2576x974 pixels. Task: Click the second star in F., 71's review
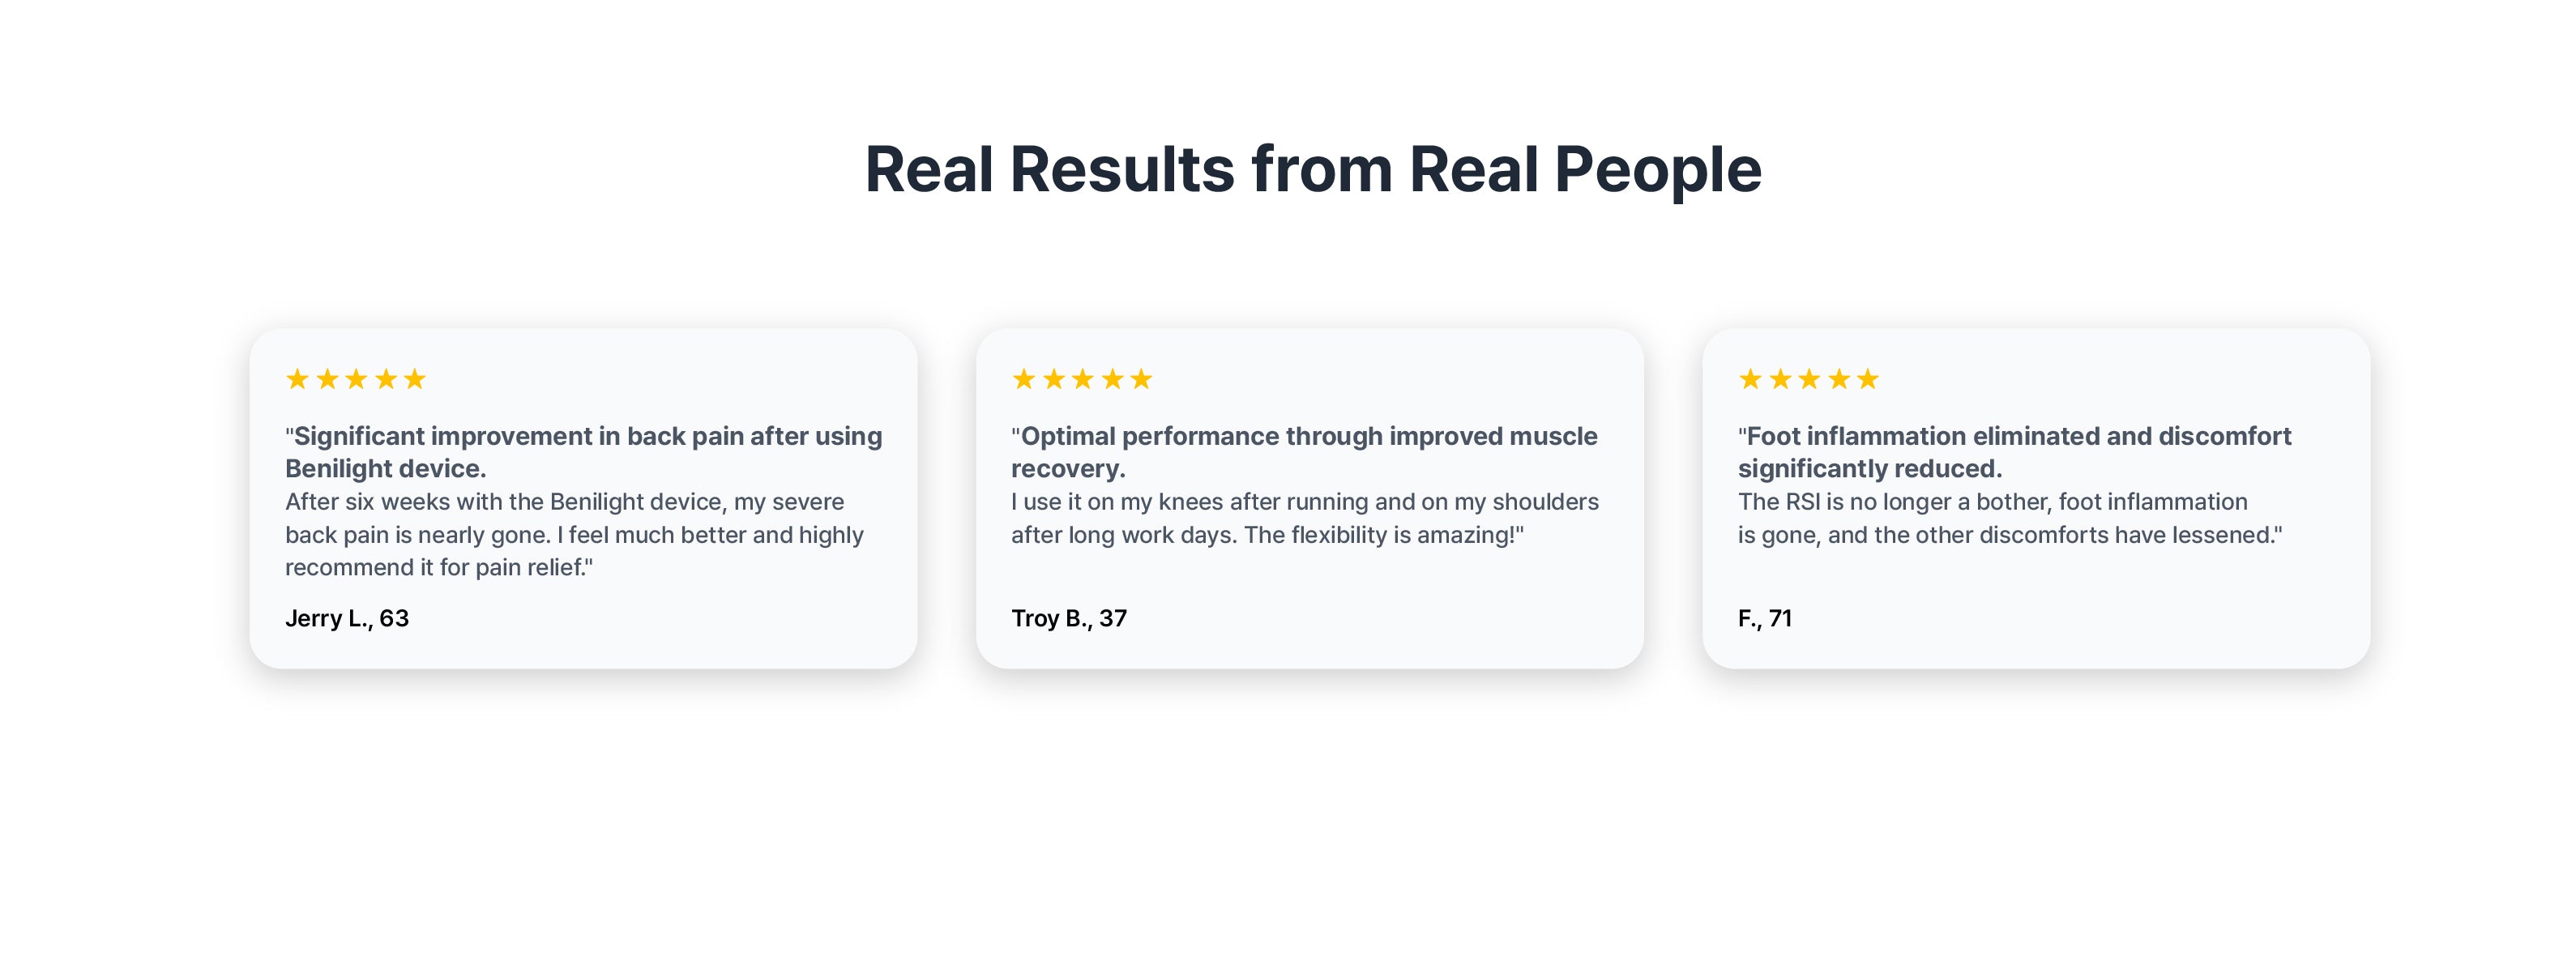(1780, 379)
